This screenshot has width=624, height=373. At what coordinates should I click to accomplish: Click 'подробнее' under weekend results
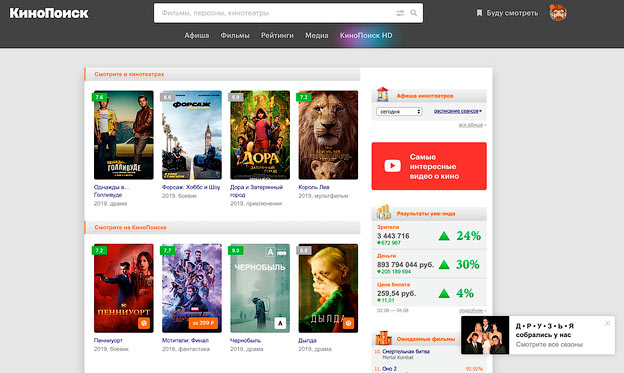pos(472,311)
